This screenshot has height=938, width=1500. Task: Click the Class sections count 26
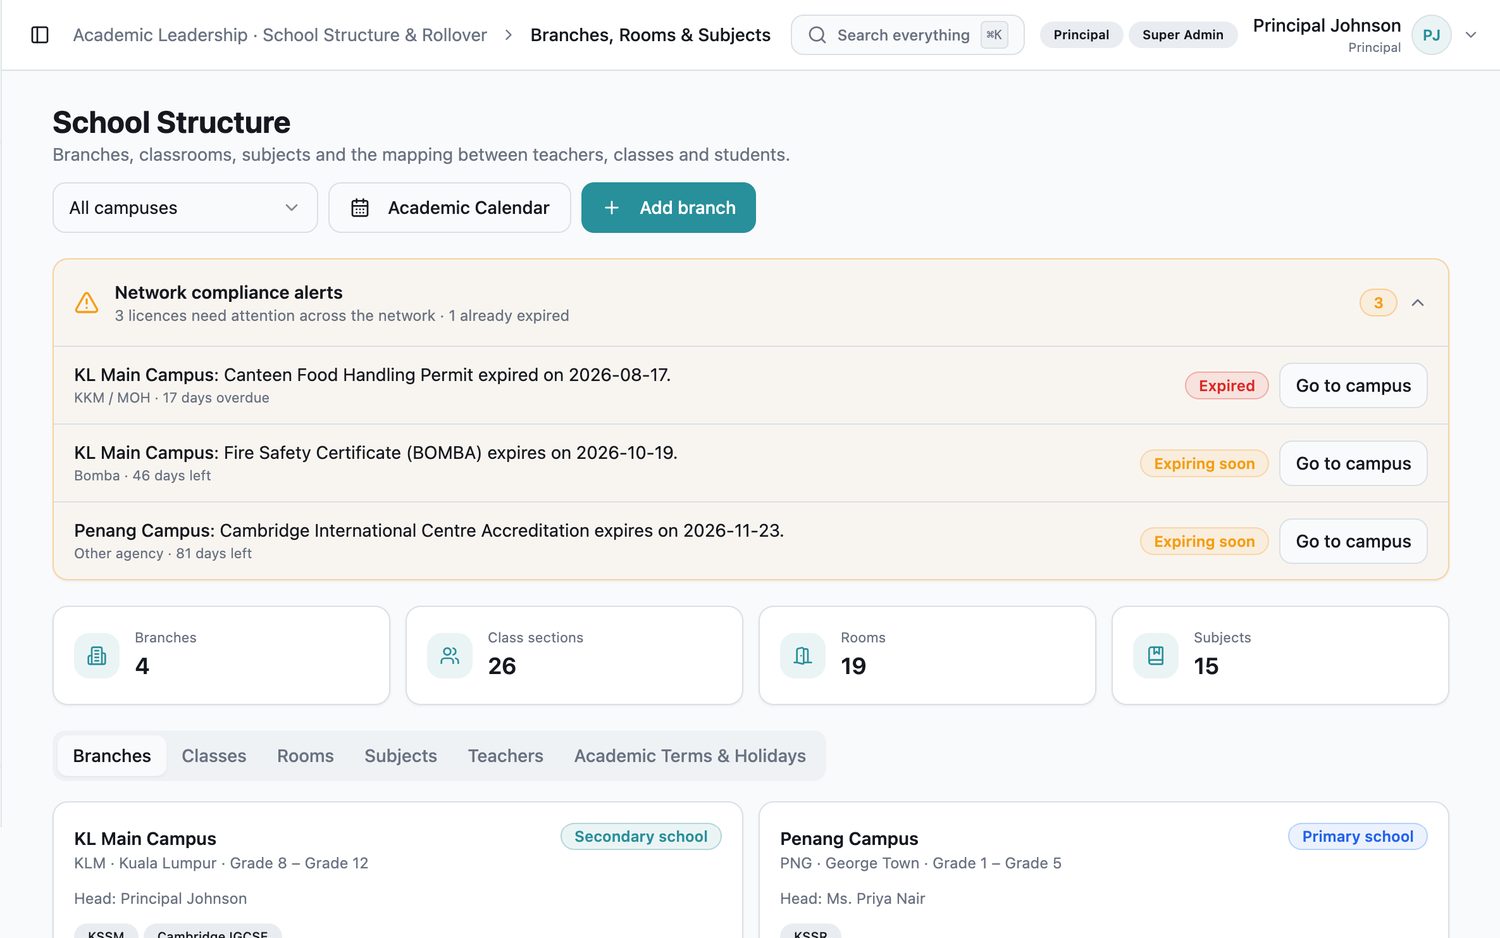502,667
